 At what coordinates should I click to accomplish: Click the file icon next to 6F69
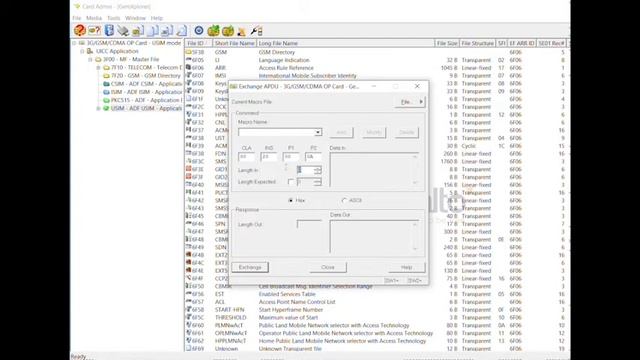189,349
